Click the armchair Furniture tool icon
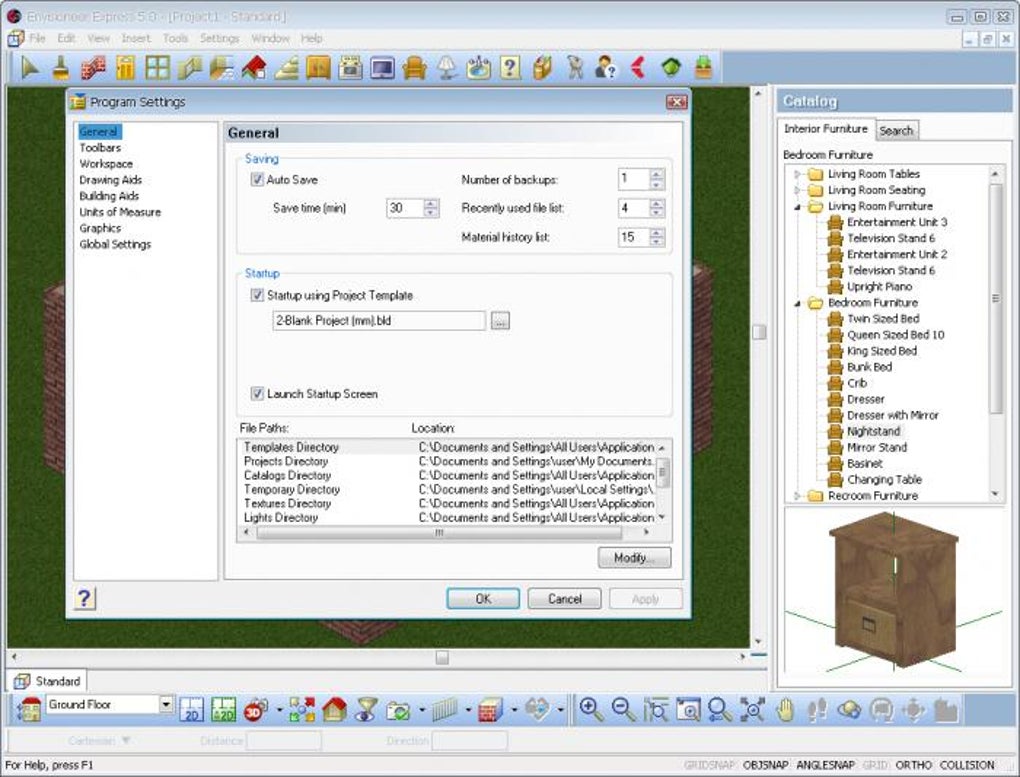 [414, 67]
